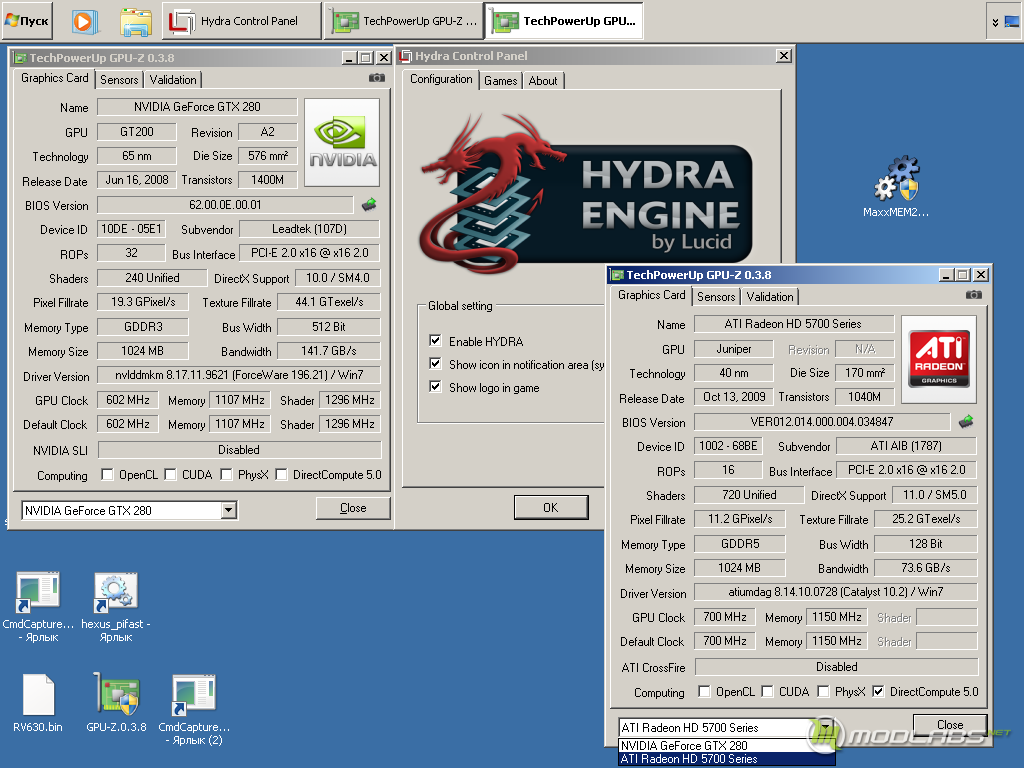Screen dimensions: 1024x768
Task: Switch to first TechPowerUp GPU-Z taskbar button
Action: 404,21
